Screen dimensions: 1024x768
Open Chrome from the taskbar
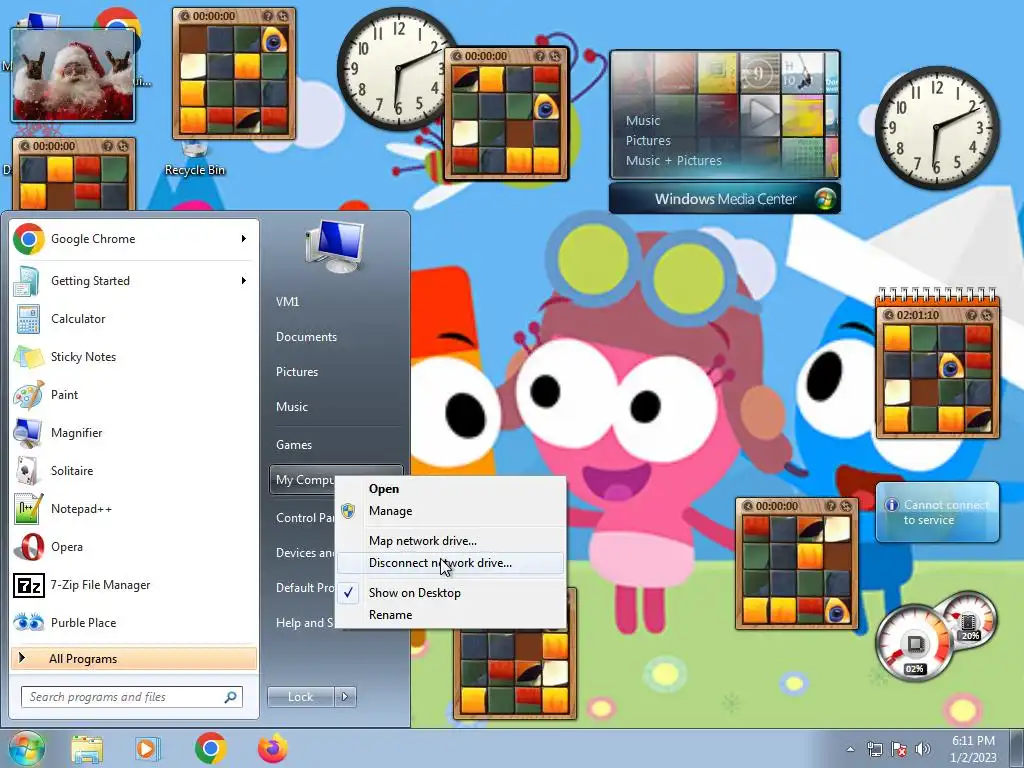click(x=210, y=748)
